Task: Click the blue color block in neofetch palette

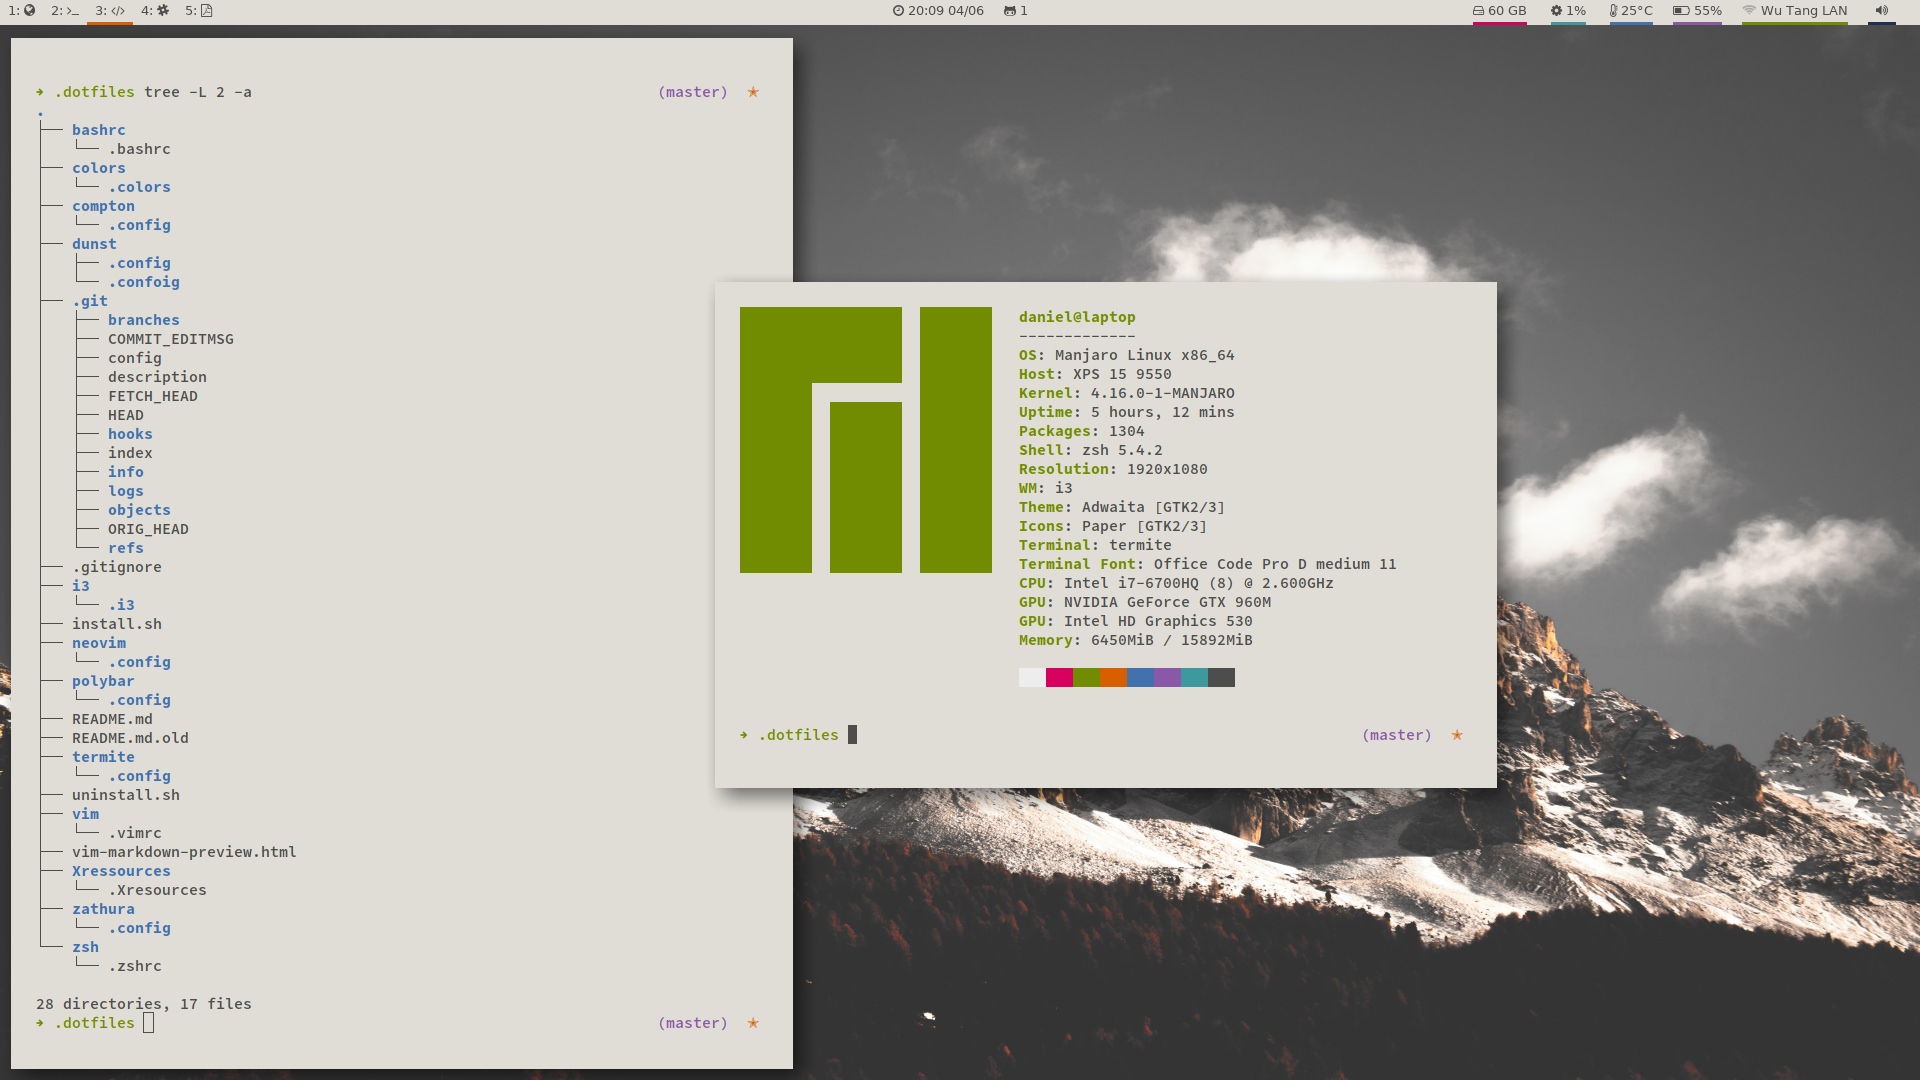Action: coord(1140,678)
